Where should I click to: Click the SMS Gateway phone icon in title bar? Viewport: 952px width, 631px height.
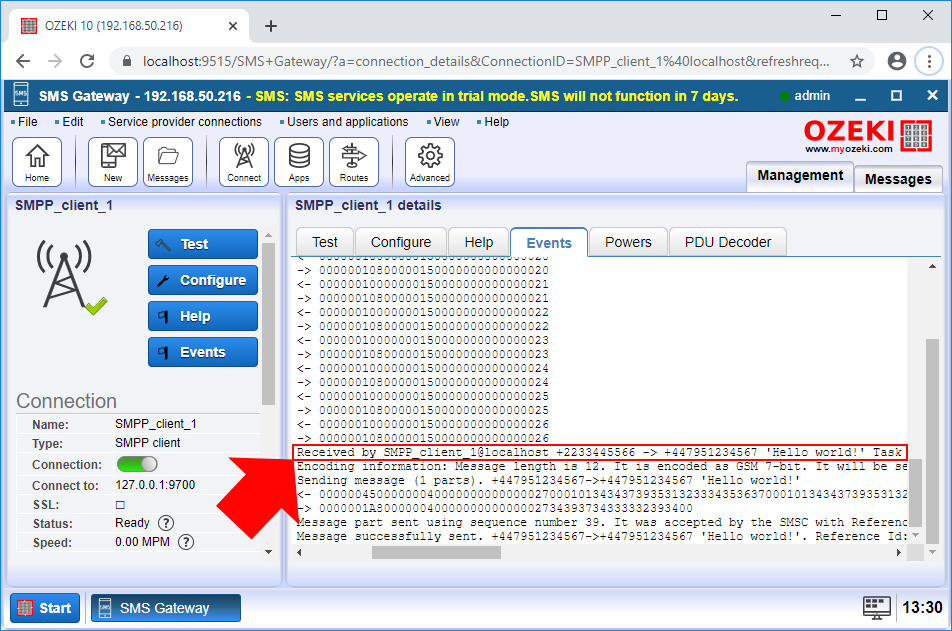click(21, 95)
